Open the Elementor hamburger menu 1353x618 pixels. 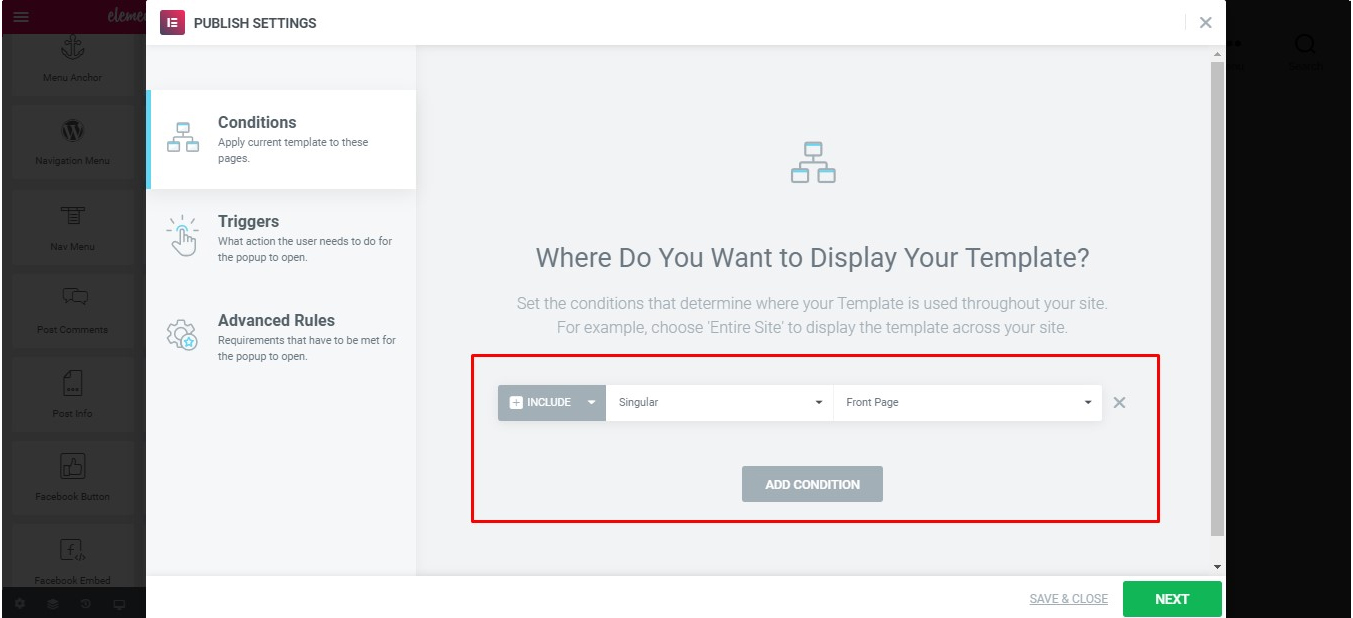click(21, 17)
